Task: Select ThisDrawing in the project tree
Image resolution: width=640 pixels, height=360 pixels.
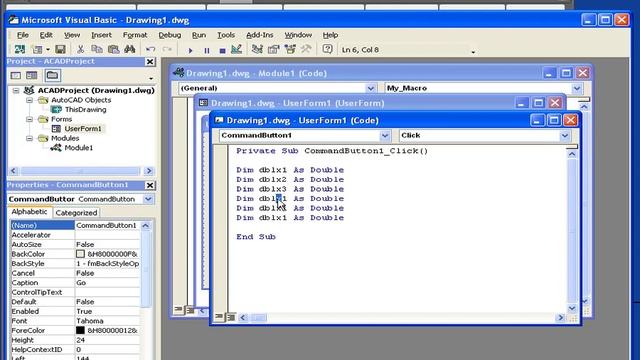Action: (85, 109)
